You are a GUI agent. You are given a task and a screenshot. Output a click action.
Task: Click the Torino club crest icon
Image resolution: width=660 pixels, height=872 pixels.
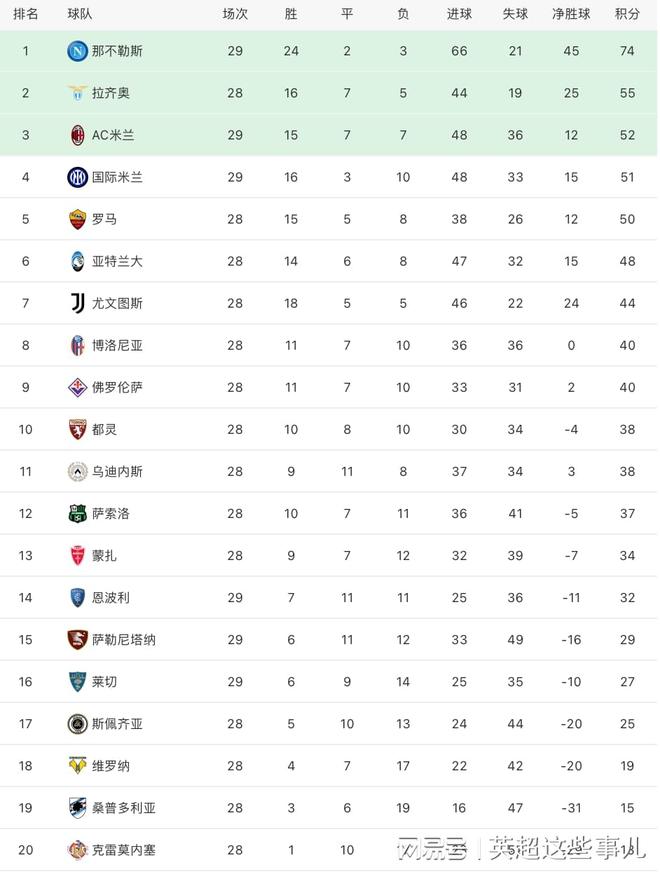pos(77,429)
